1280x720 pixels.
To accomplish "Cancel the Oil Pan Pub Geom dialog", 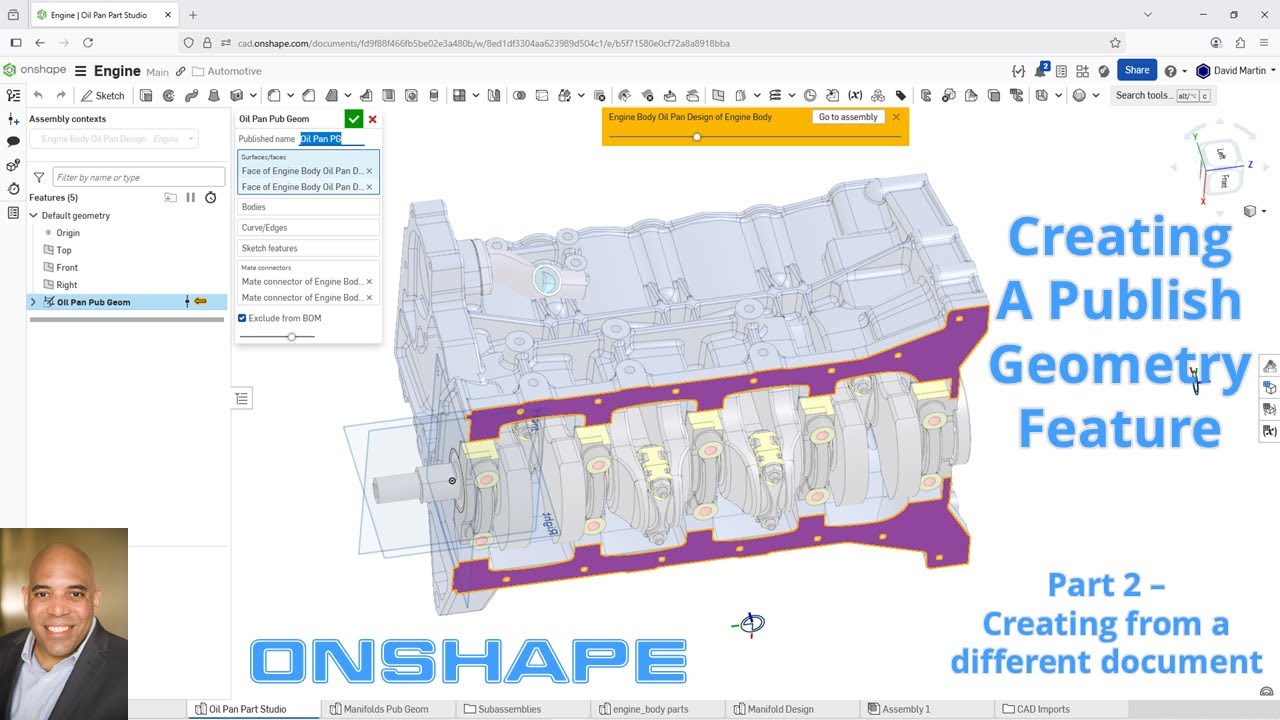I will (x=373, y=119).
